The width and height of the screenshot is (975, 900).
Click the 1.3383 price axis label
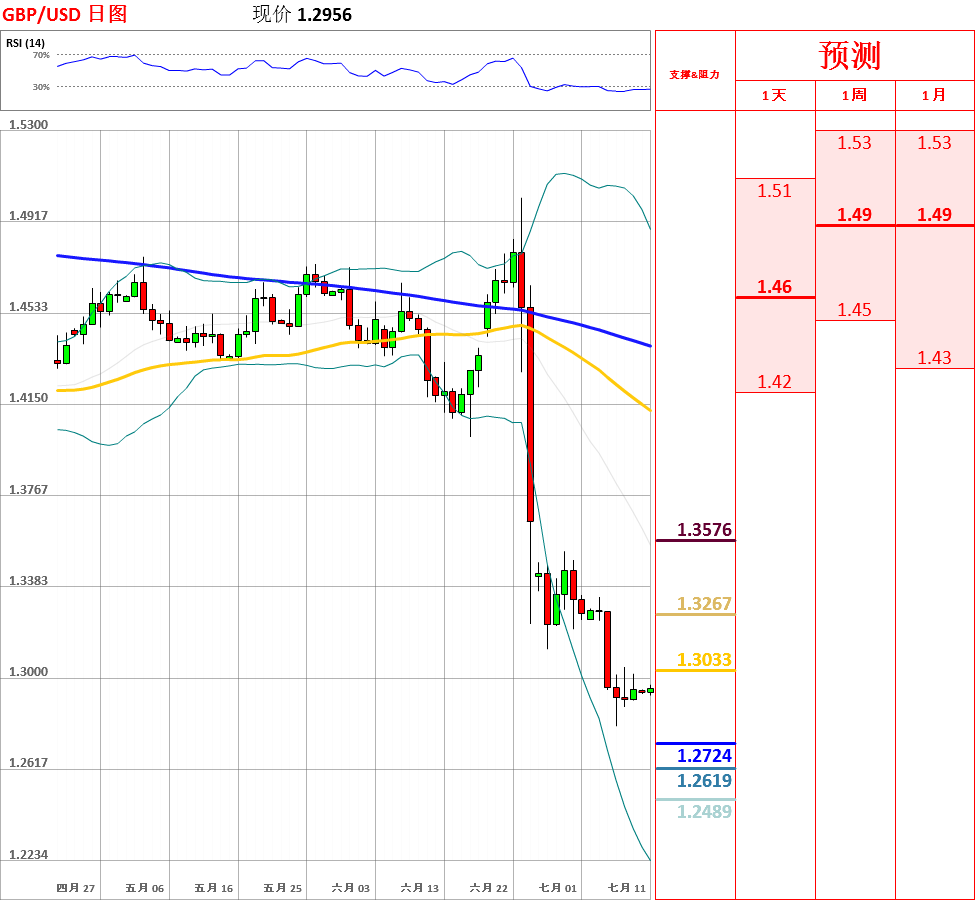(29, 580)
